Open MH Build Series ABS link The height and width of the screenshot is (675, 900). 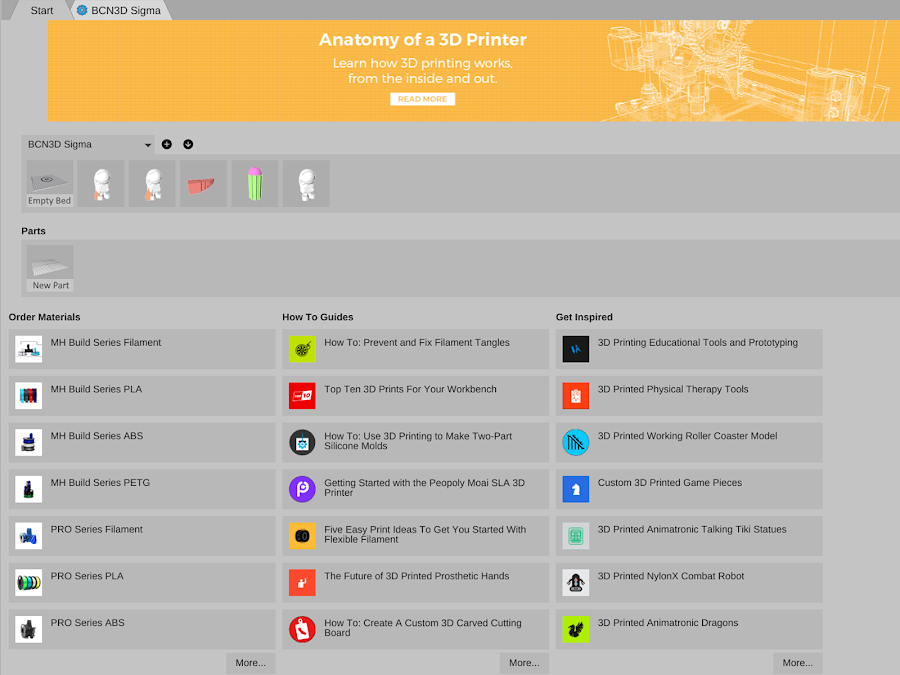(x=96, y=436)
